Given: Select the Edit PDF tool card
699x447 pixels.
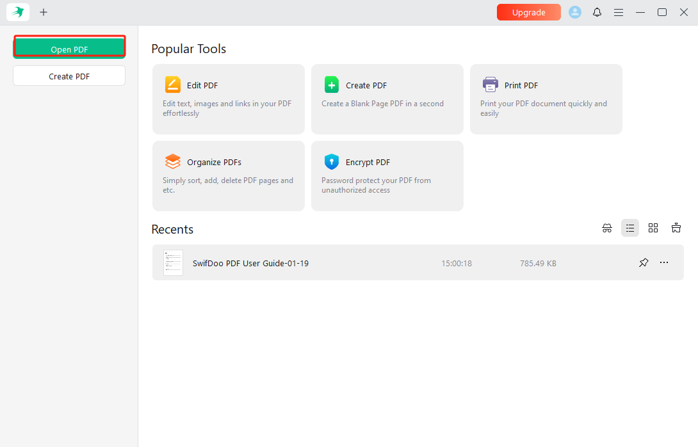Looking at the screenshot, I should tap(228, 99).
